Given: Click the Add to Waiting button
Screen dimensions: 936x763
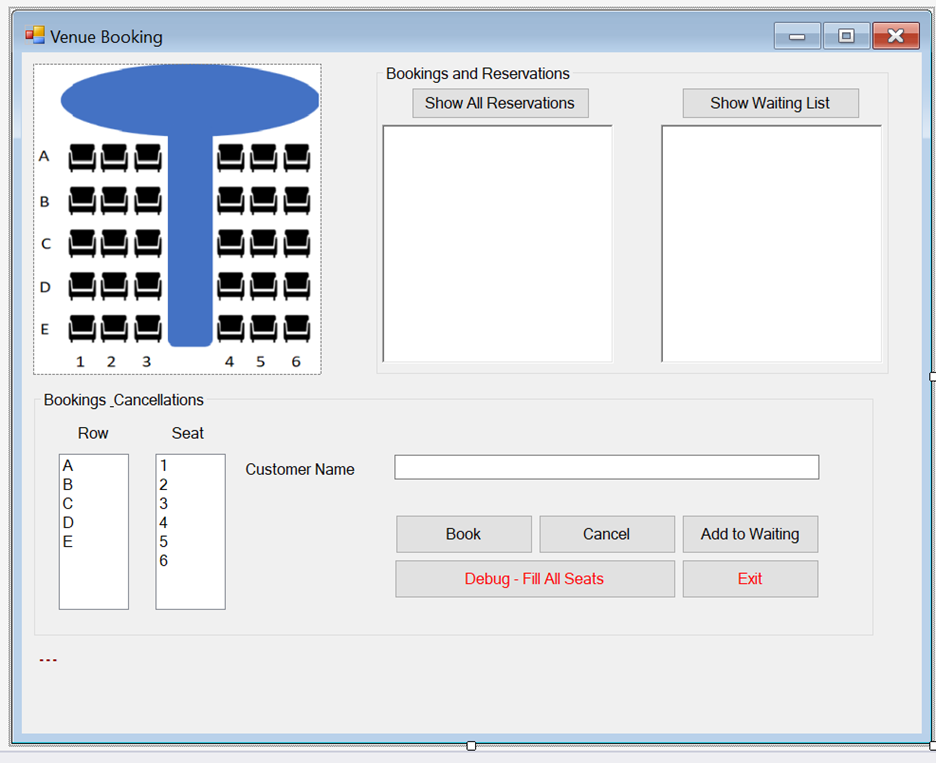Looking at the screenshot, I should coord(750,534).
